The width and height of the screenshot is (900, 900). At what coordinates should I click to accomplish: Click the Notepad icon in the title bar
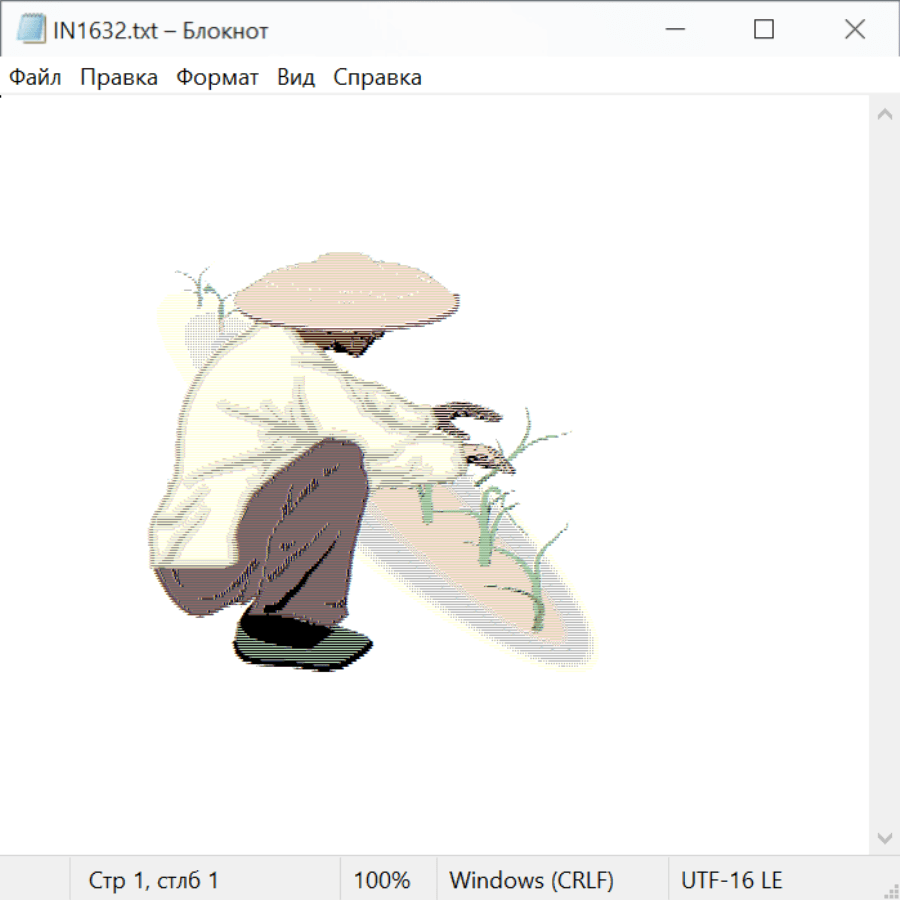(x=31, y=30)
